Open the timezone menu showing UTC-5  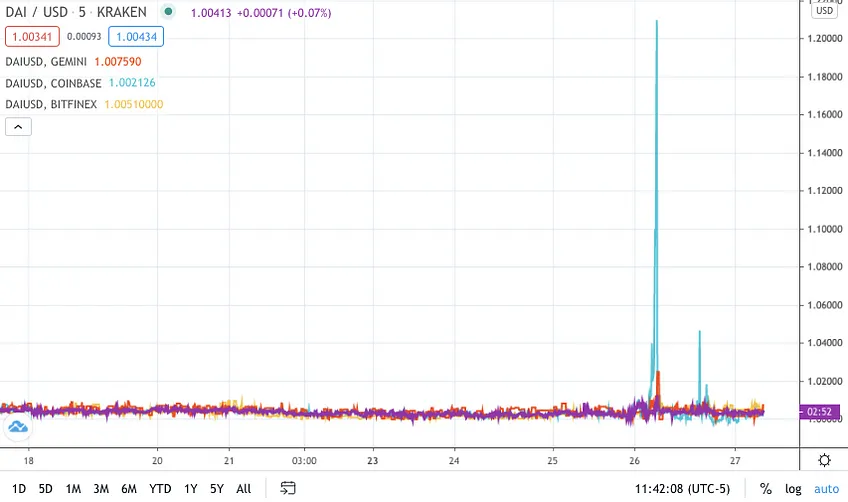(x=683, y=489)
